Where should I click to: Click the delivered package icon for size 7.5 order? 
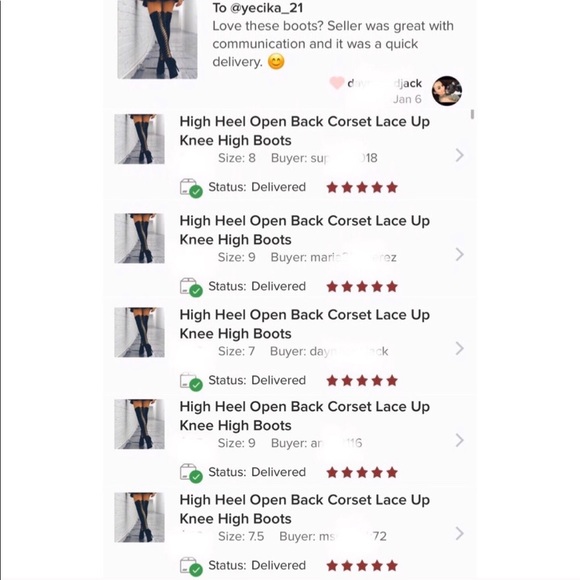tap(191, 566)
